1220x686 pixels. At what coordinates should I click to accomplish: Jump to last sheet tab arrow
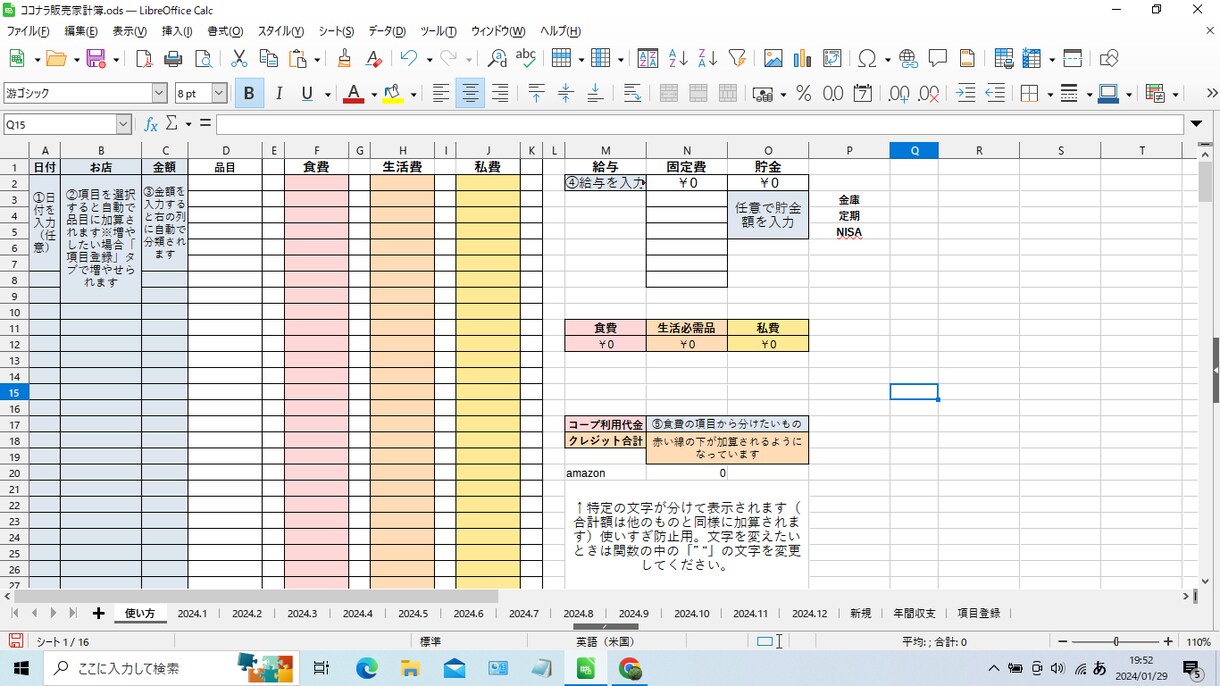(72, 613)
